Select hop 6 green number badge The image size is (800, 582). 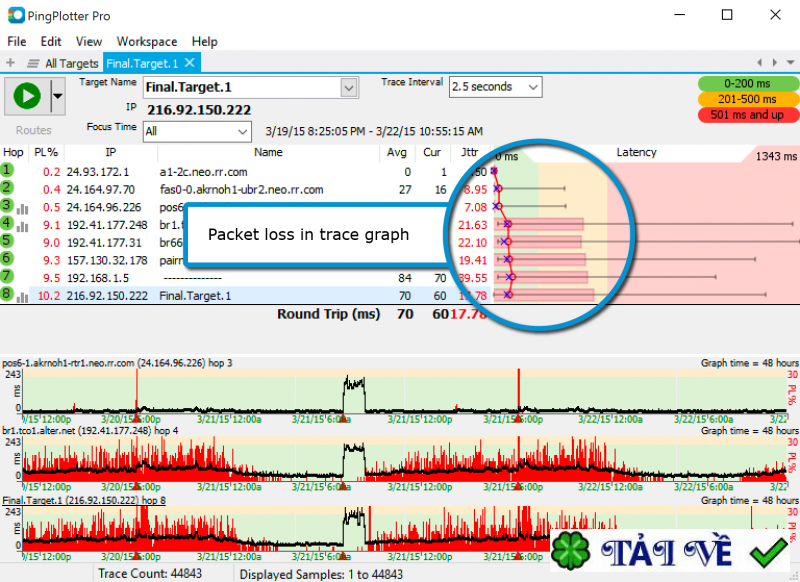pos(5,260)
